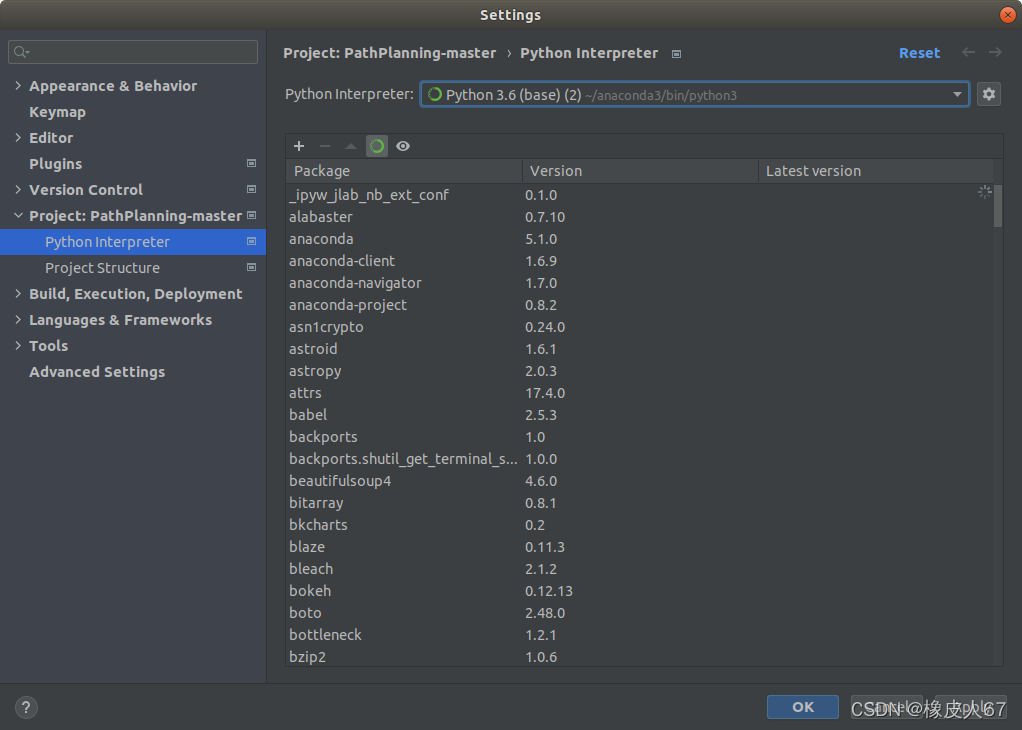Click project-level icon beside Project Structure
The height and width of the screenshot is (730, 1022).
[252, 267]
